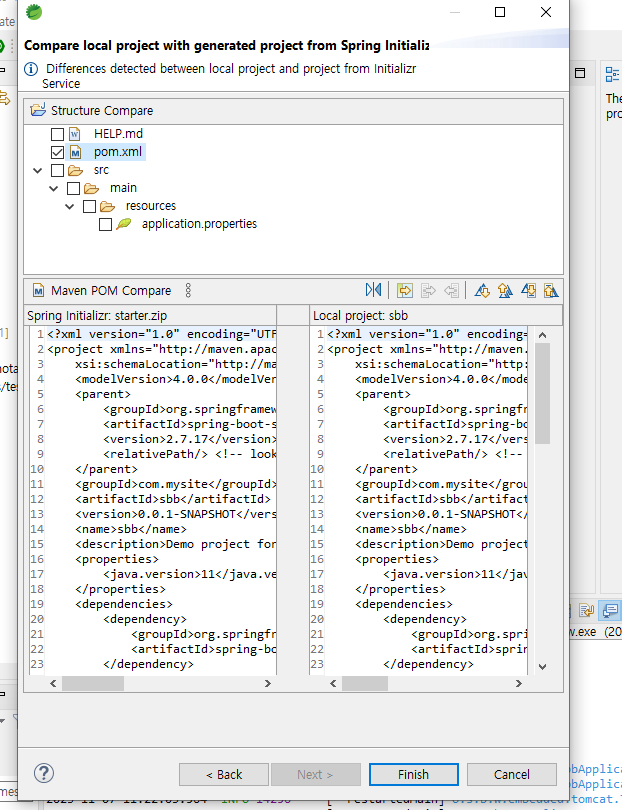Image resolution: width=622 pixels, height=810 pixels.
Task: Check the HELP.md checkbox
Action: pyautogui.click(x=57, y=134)
